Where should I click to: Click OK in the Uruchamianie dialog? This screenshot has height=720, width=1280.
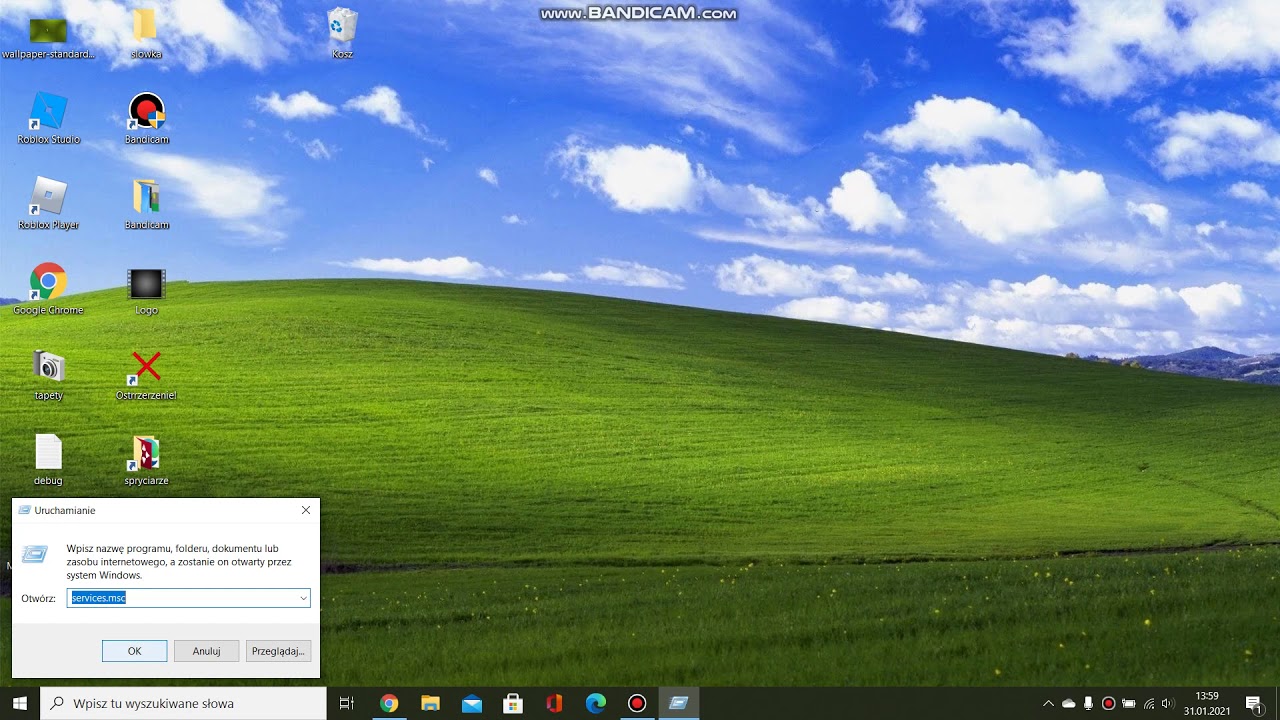[134, 651]
